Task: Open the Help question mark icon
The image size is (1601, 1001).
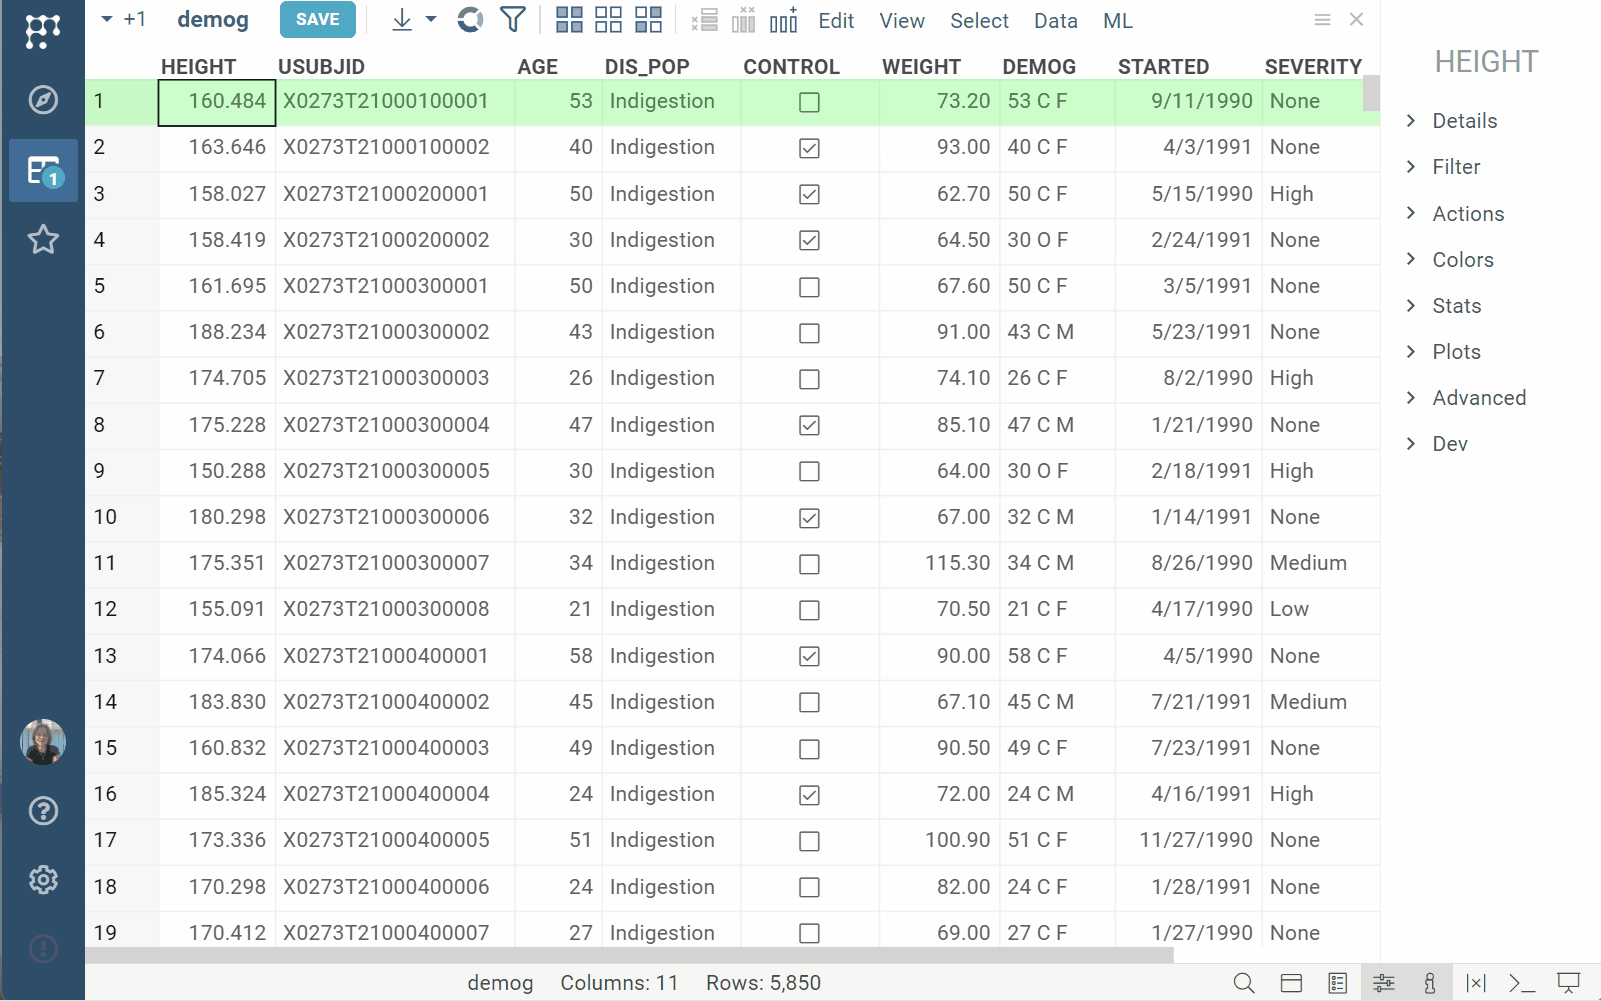Action: 43,811
